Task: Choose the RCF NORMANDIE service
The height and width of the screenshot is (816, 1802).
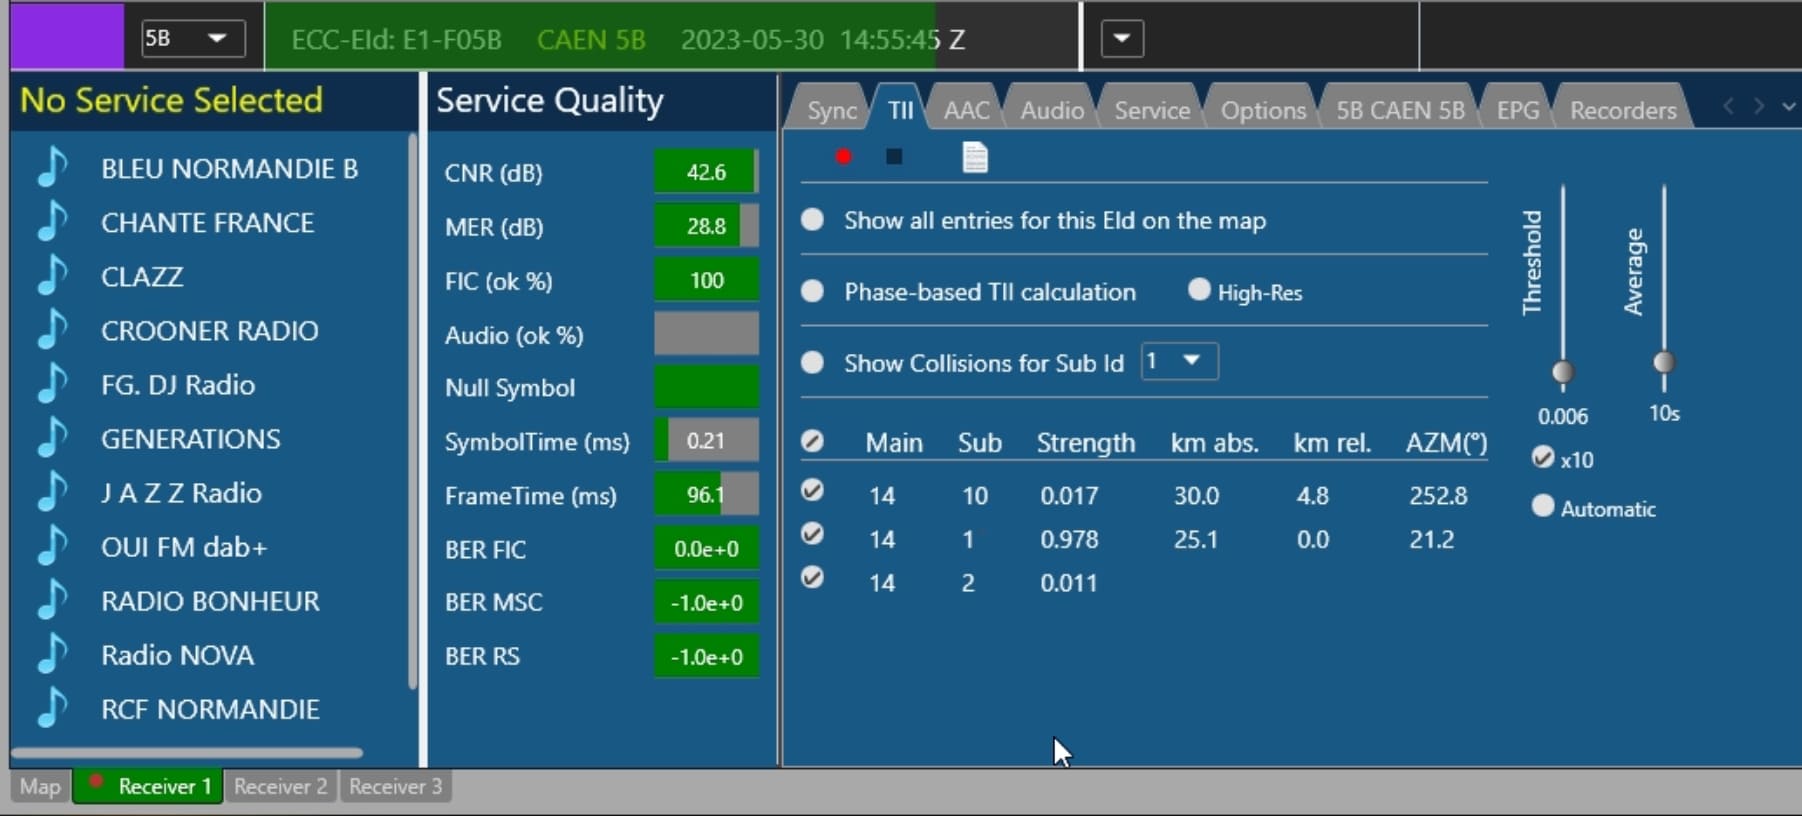Action: 210,709
